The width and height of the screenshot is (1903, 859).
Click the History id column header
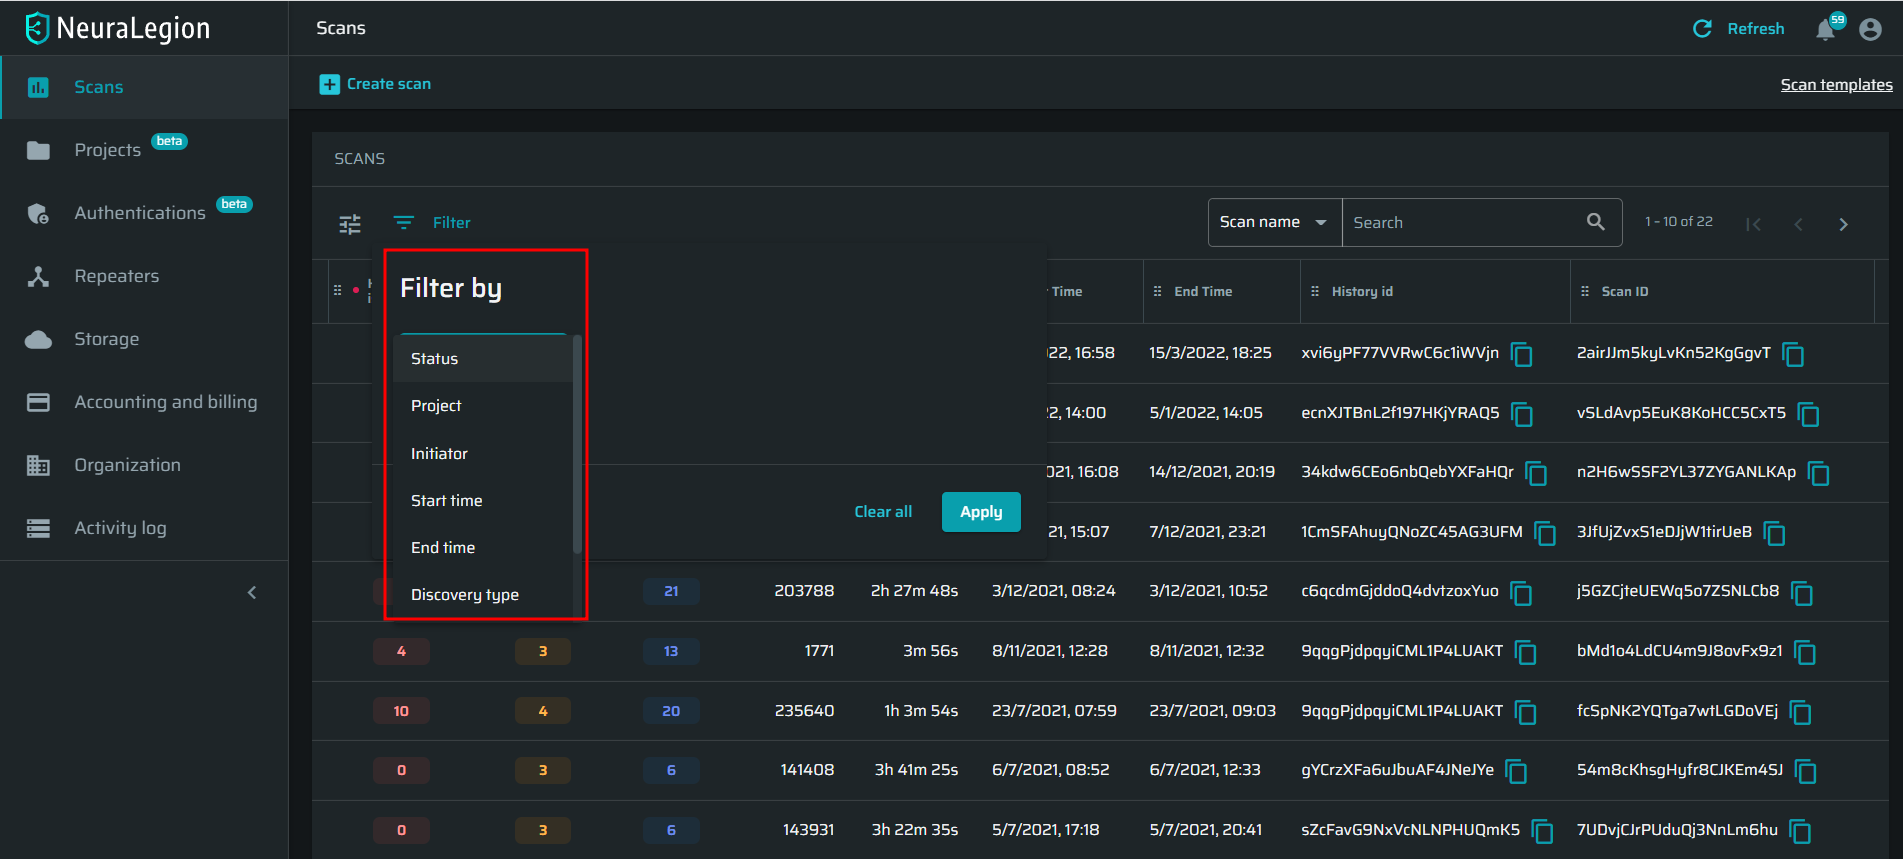click(x=1362, y=292)
